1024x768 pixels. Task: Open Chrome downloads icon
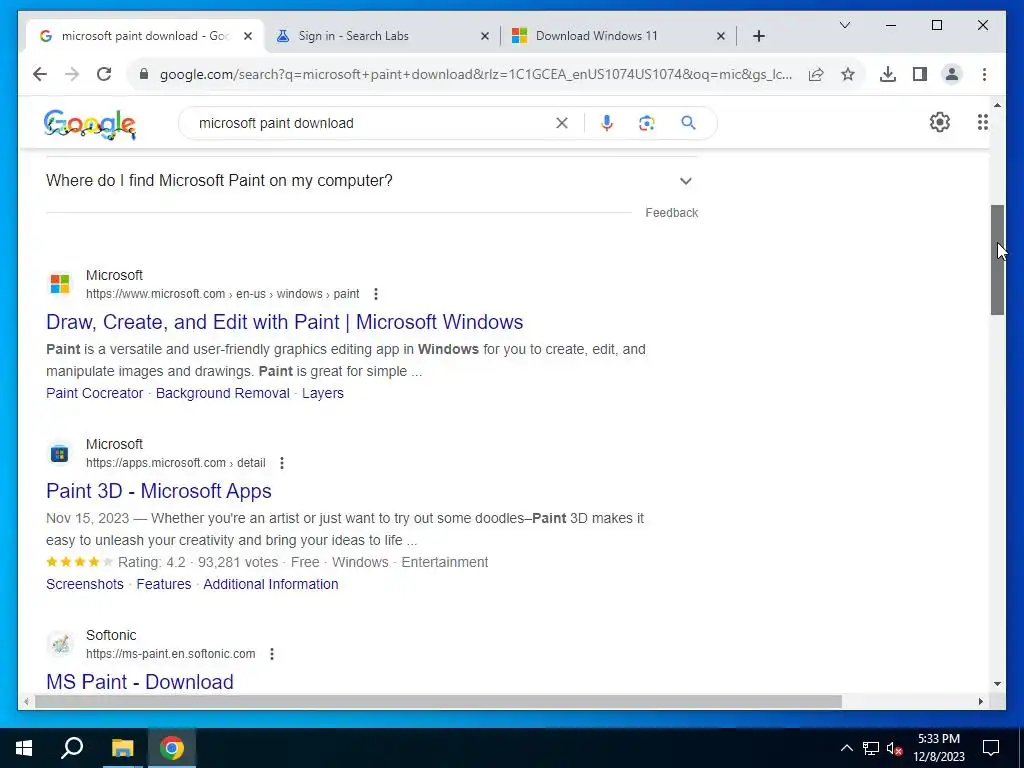pos(888,74)
